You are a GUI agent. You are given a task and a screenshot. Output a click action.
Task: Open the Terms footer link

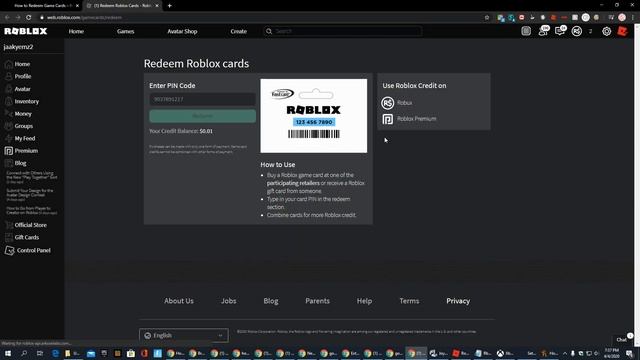click(x=409, y=301)
